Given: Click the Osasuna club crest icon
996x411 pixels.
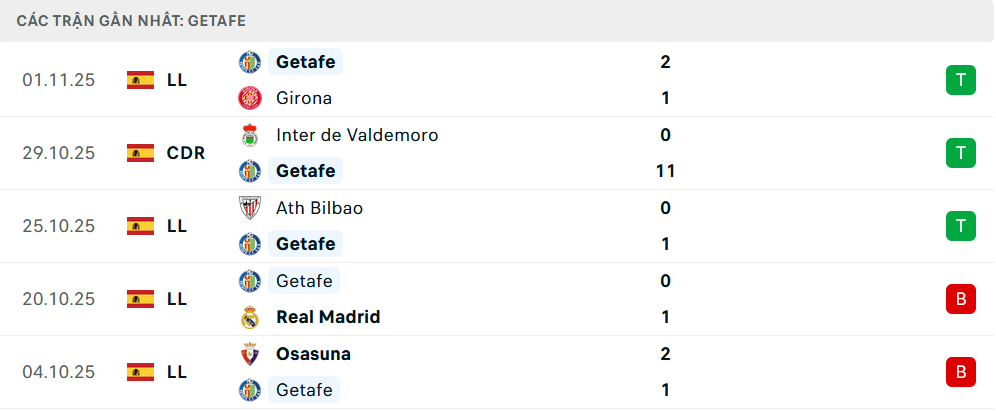Looking at the screenshot, I should tap(249, 354).
